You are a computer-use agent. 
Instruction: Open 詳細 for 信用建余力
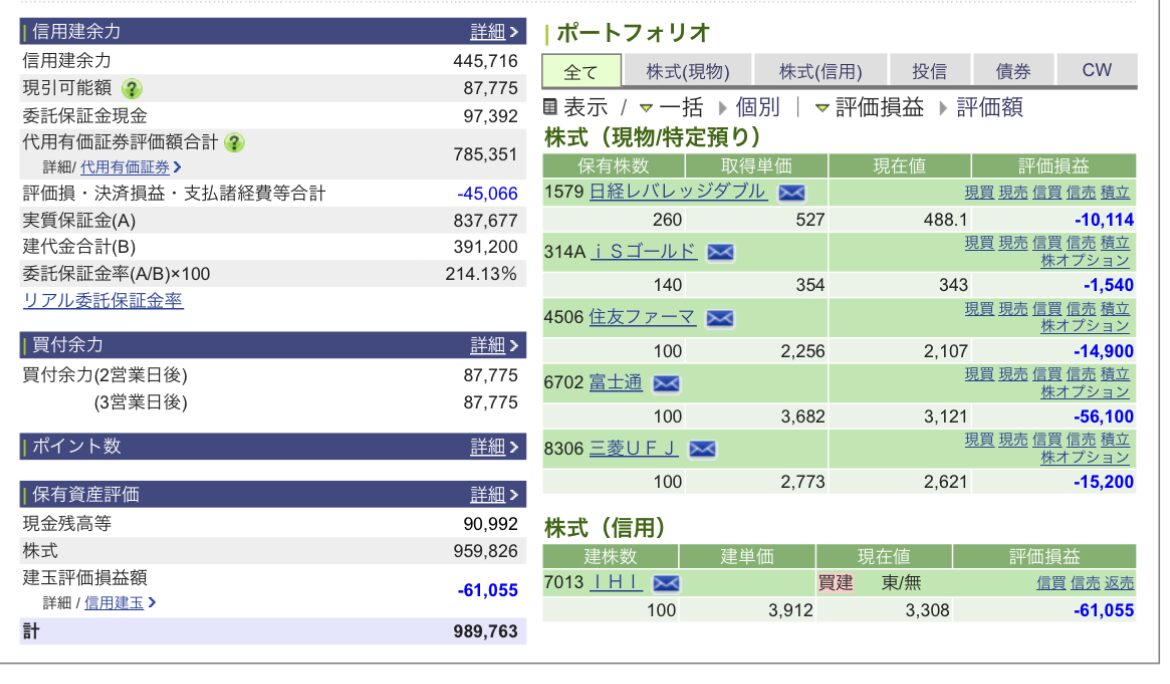click(494, 31)
